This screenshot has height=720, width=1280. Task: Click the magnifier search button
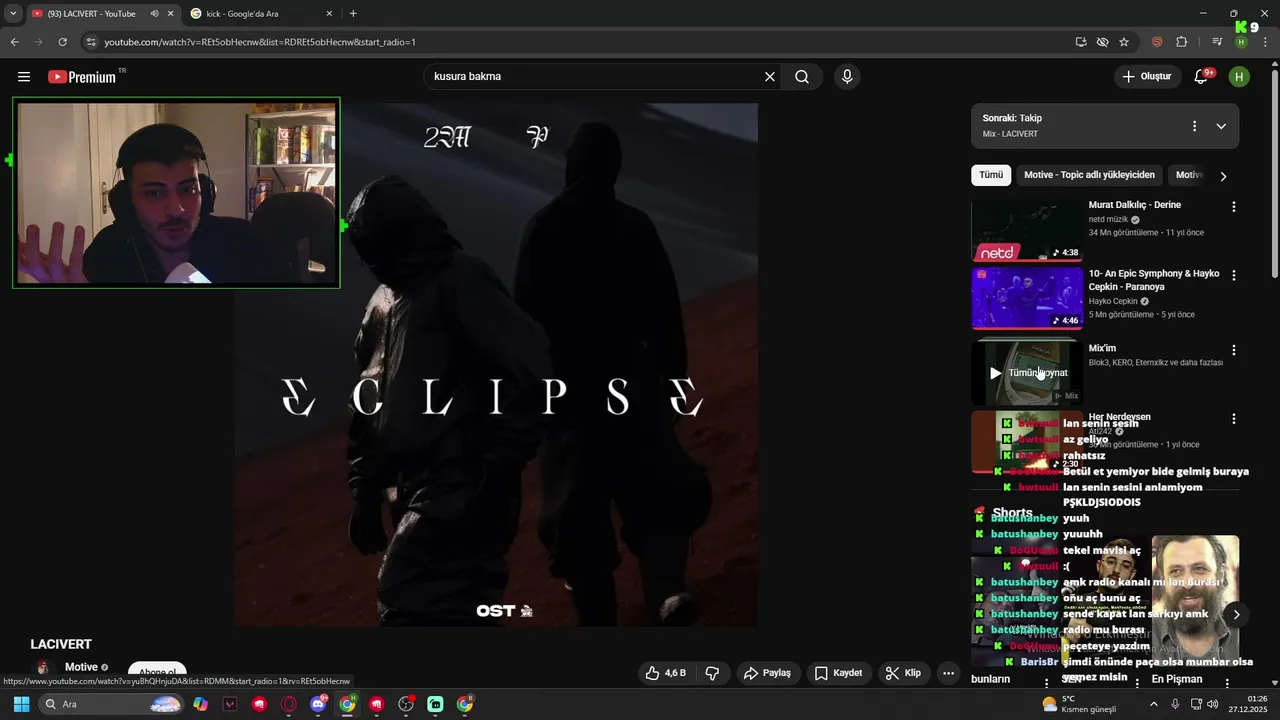pyautogui.click(x=802, y=77)
